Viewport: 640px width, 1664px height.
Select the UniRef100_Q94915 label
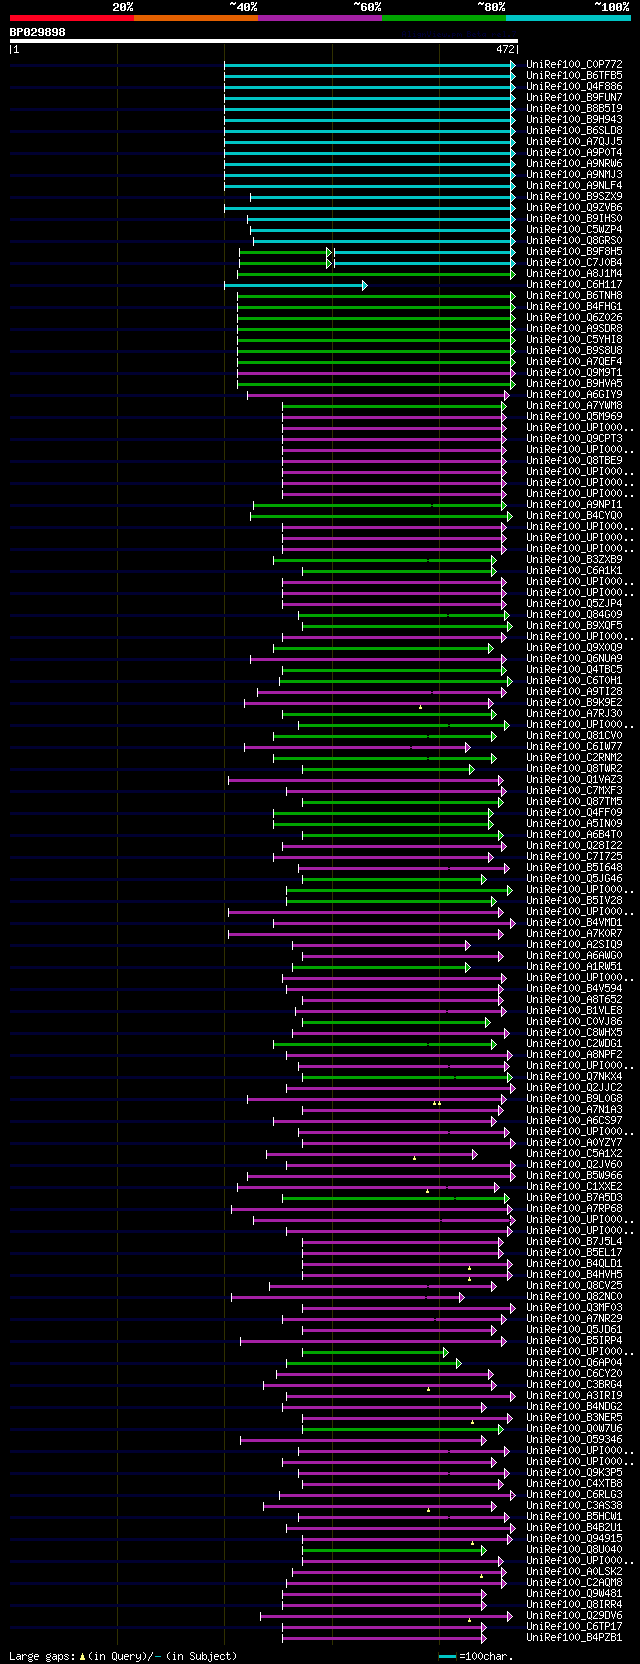point(574,1538)
